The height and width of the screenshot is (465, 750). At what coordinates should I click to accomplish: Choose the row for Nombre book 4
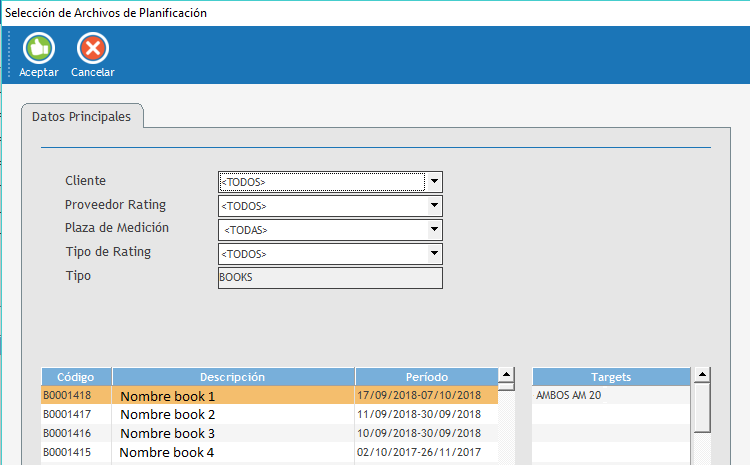pyautogui.click(x=168, y=453)
